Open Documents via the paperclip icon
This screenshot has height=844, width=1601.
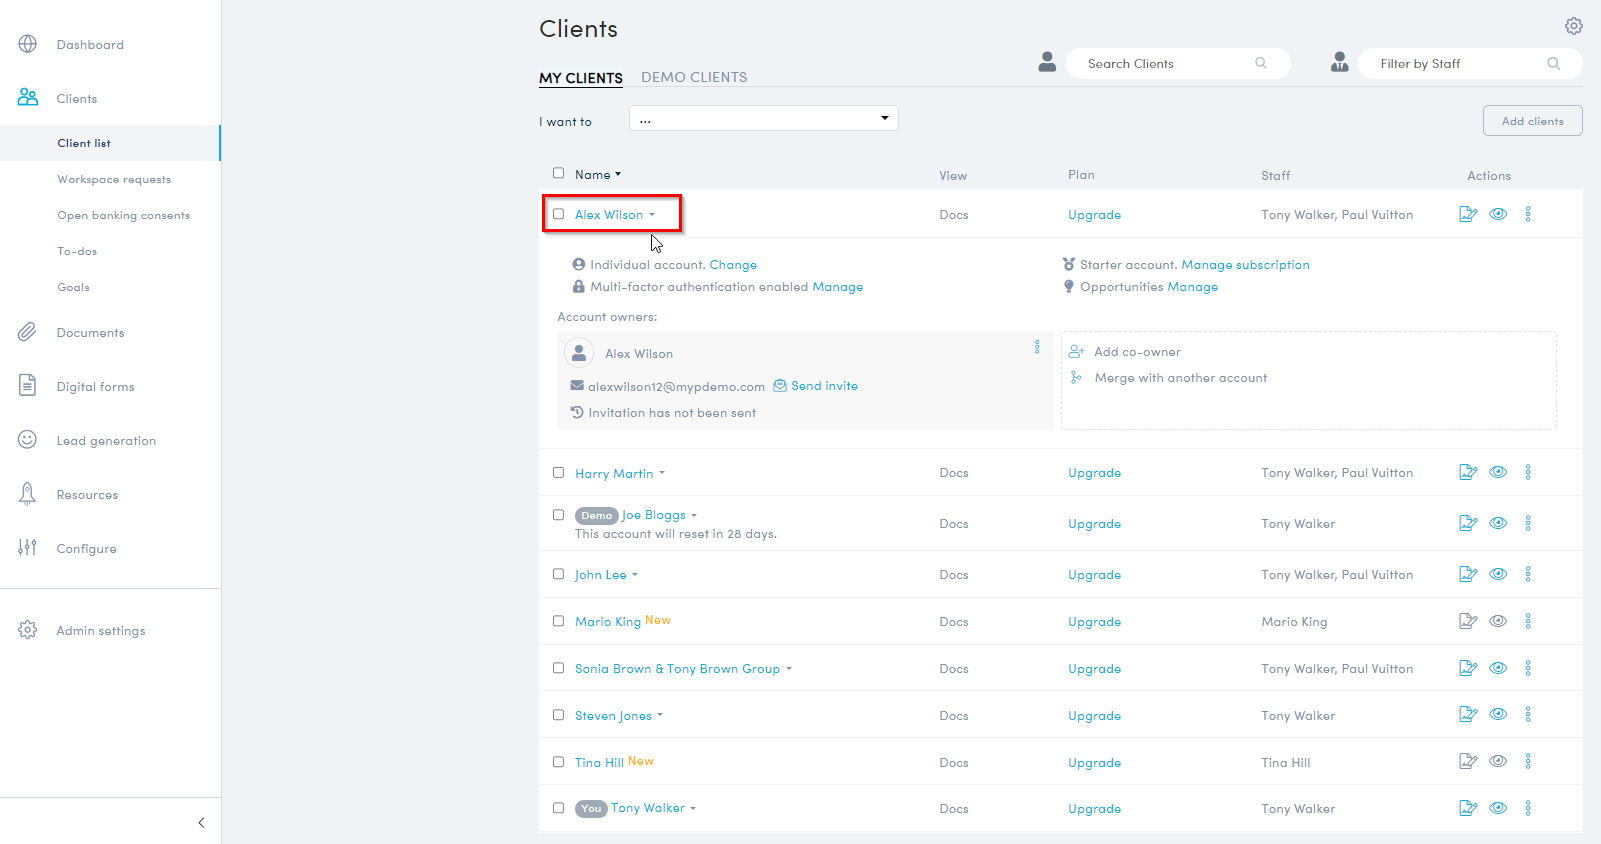pos(28,332)
